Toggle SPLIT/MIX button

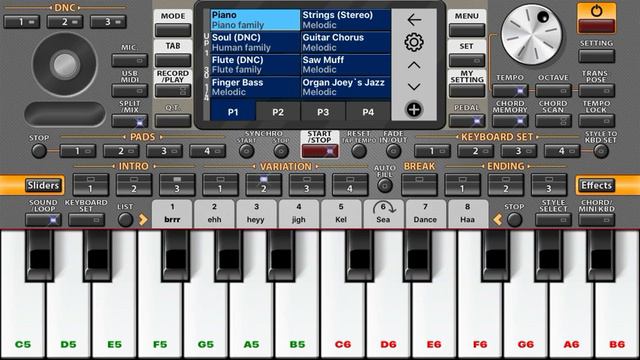point(129,120)
